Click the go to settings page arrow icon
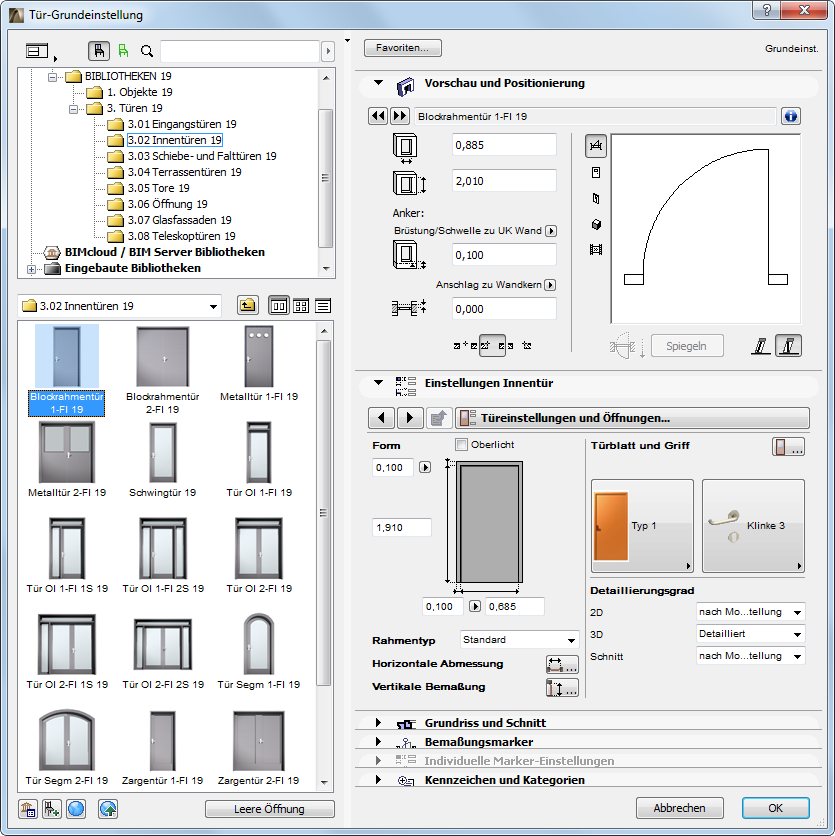The image size is (835, 836). (x=438, y=418)
